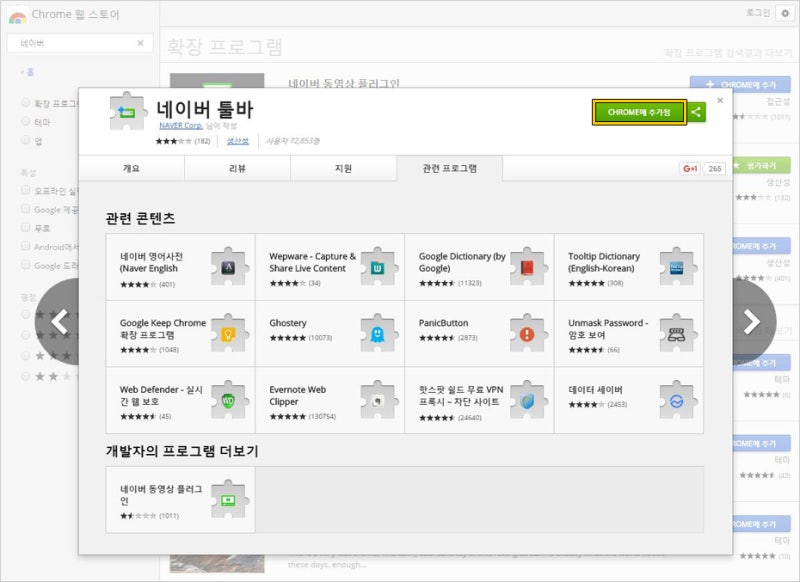The height and width of the screenshot is (582, 800).
Task: Click the Unmask Password extension icon
Action: pos(677,334)
